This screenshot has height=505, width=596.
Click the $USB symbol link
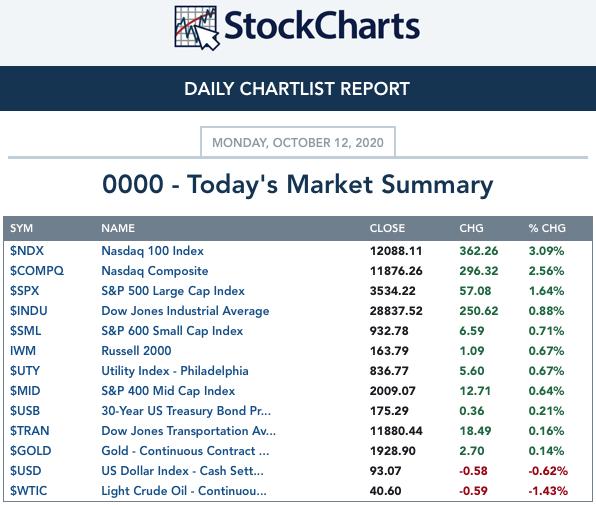click(25, 411)
